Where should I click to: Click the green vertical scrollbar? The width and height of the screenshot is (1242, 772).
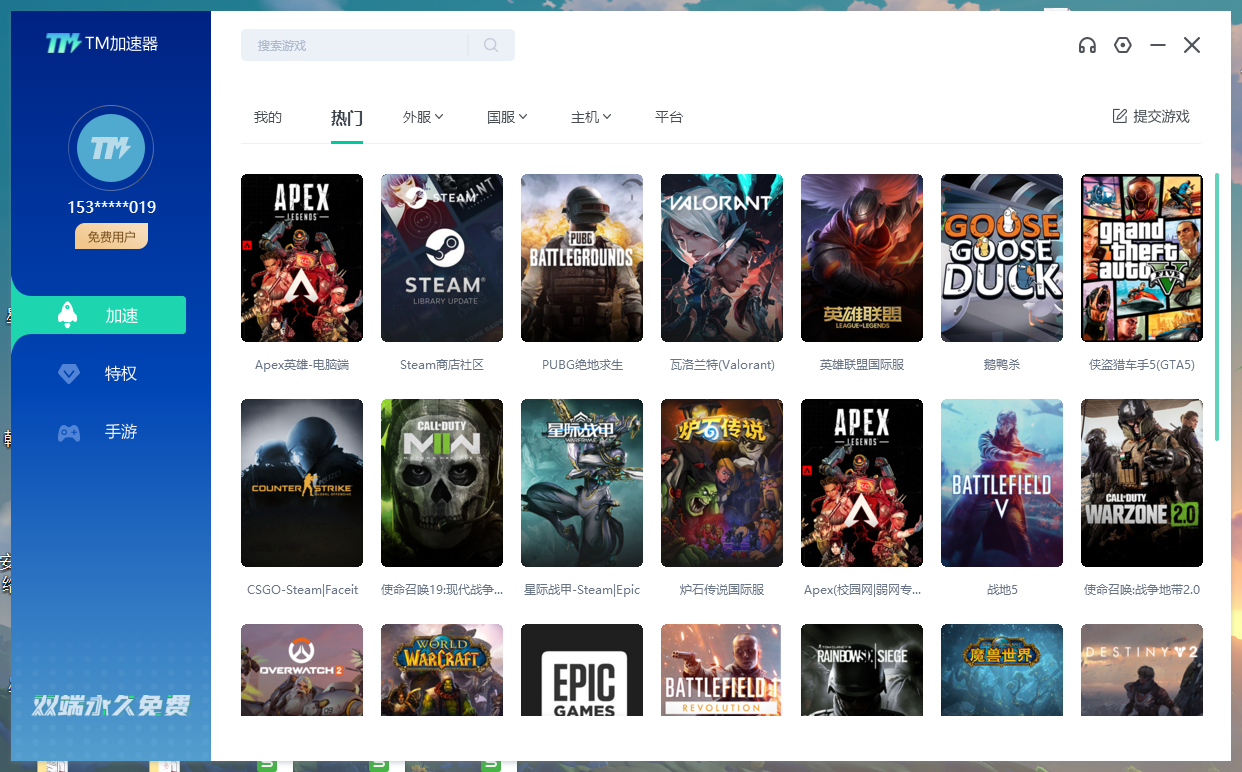(1217, 306)
